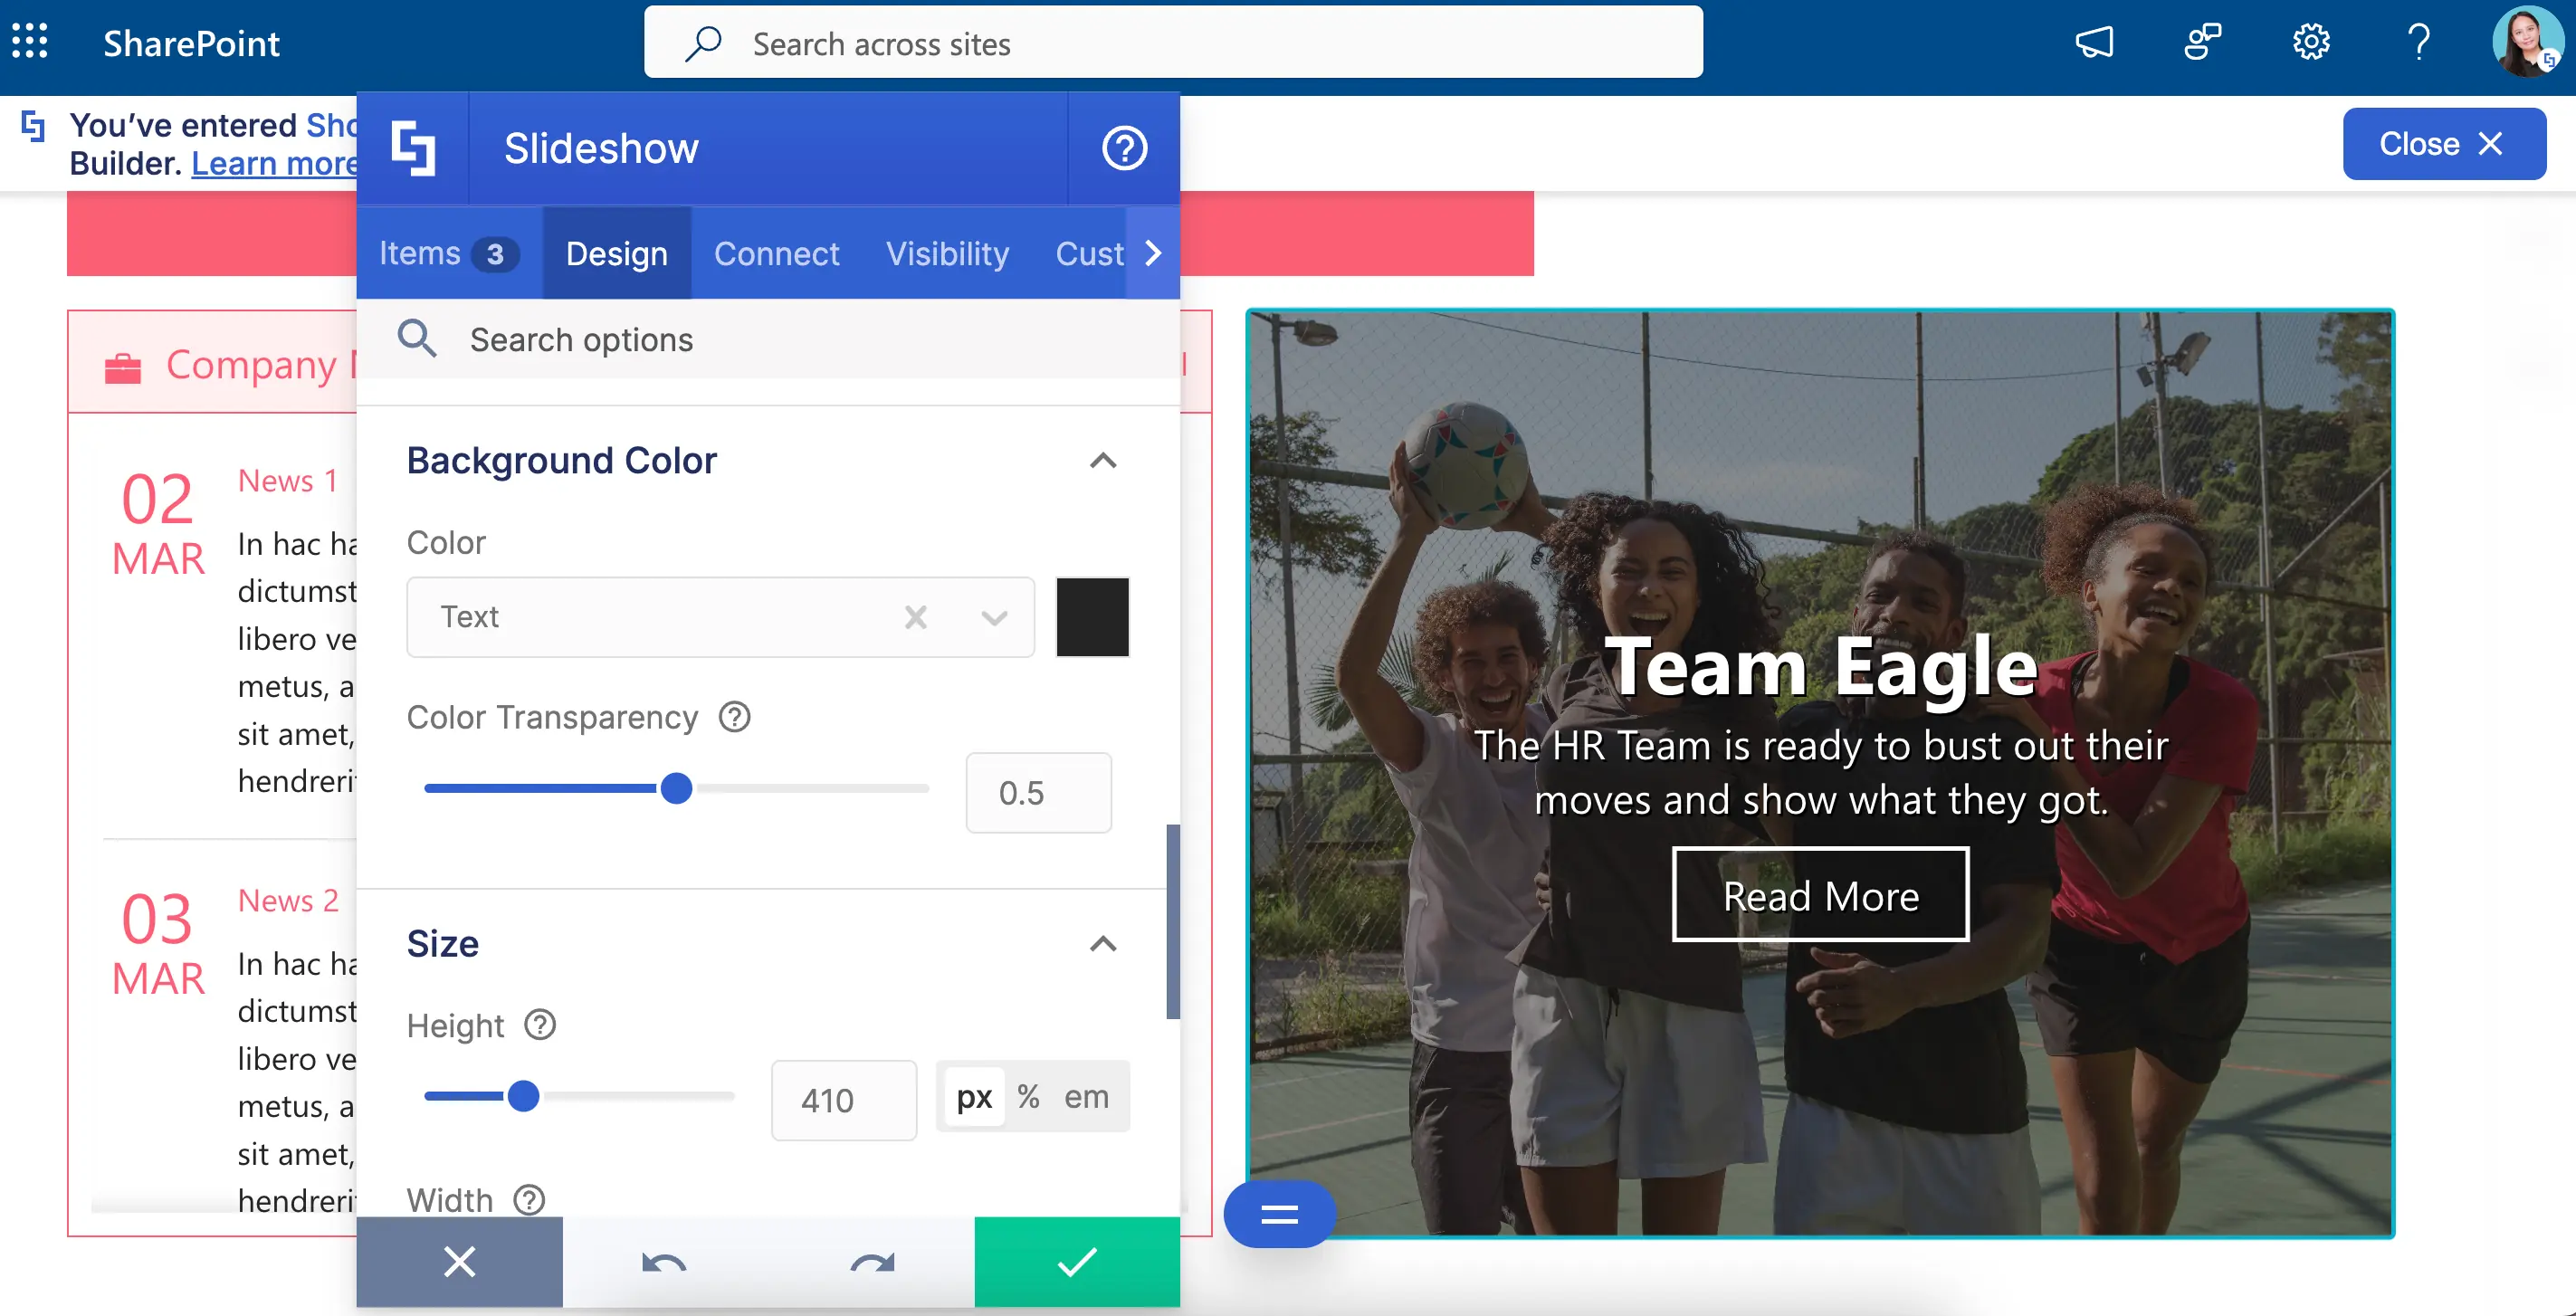Screen dimensions: 2576x1316
Task: Click the question mark help icon in SharePoint header
Action: click(2419, 42)
